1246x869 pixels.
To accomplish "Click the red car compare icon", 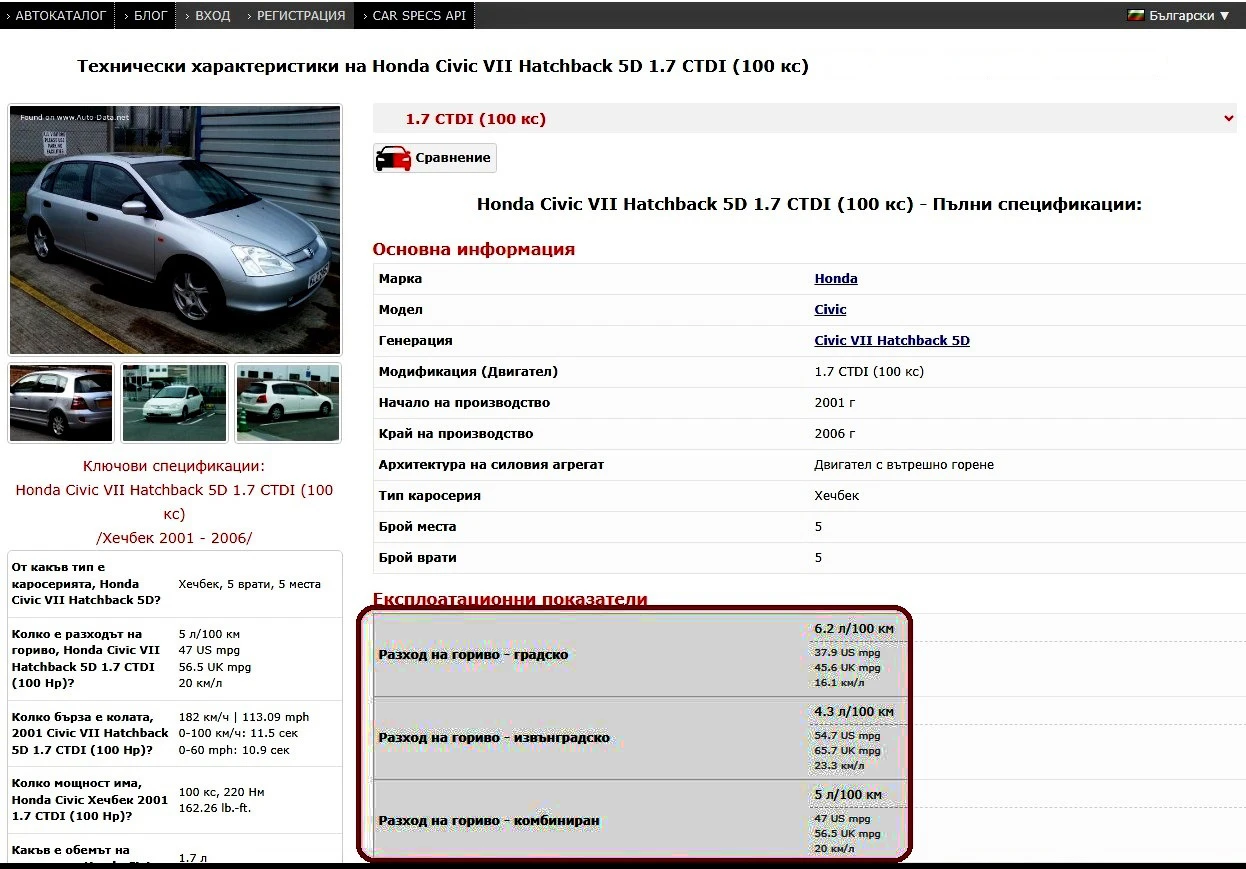I will 394,158.
